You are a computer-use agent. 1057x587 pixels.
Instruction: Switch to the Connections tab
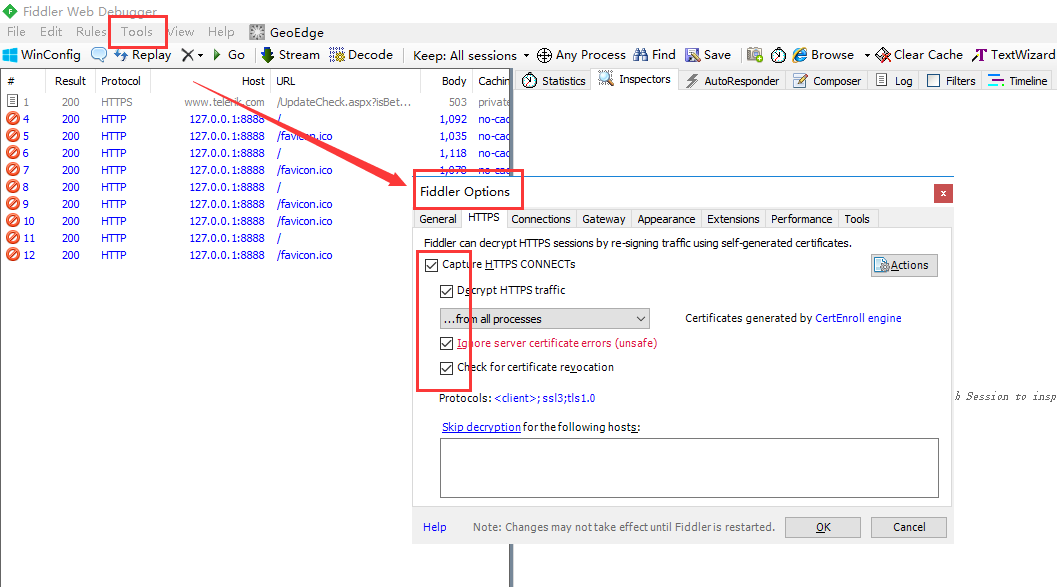coord(541,219)
